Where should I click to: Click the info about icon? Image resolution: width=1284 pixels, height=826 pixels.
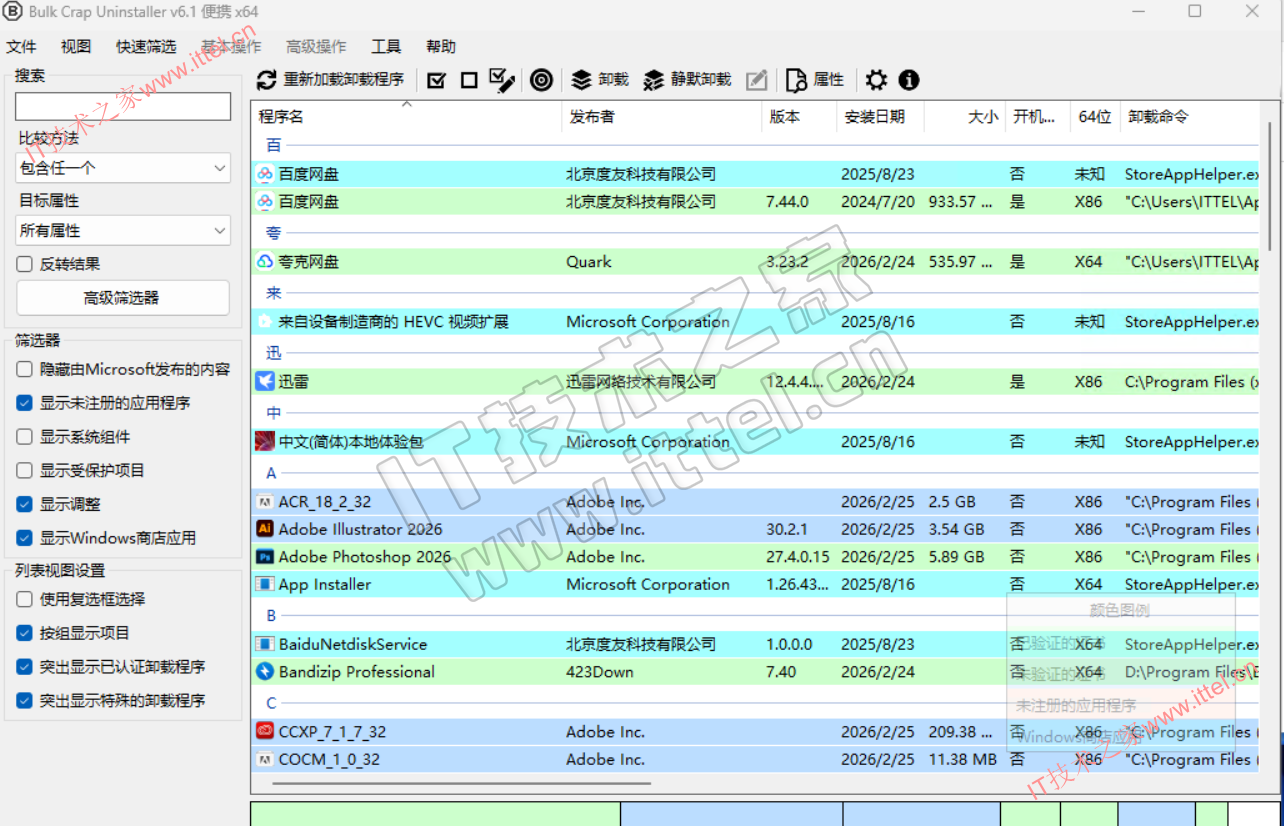[908, 80]
